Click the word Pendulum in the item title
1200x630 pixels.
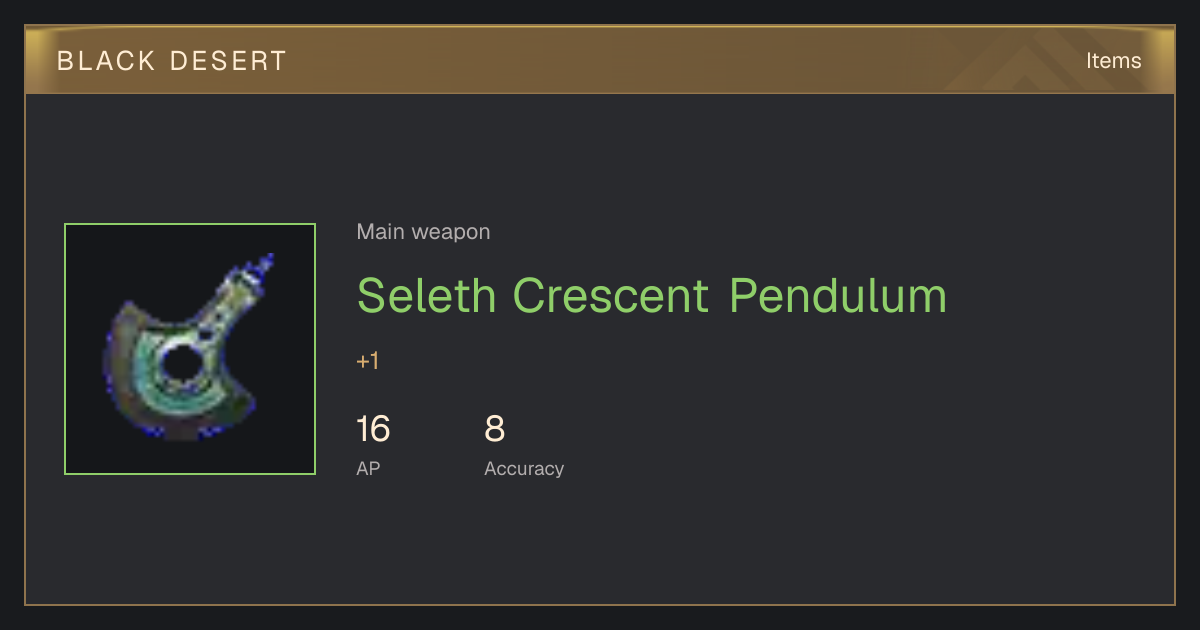coord(838,296)
